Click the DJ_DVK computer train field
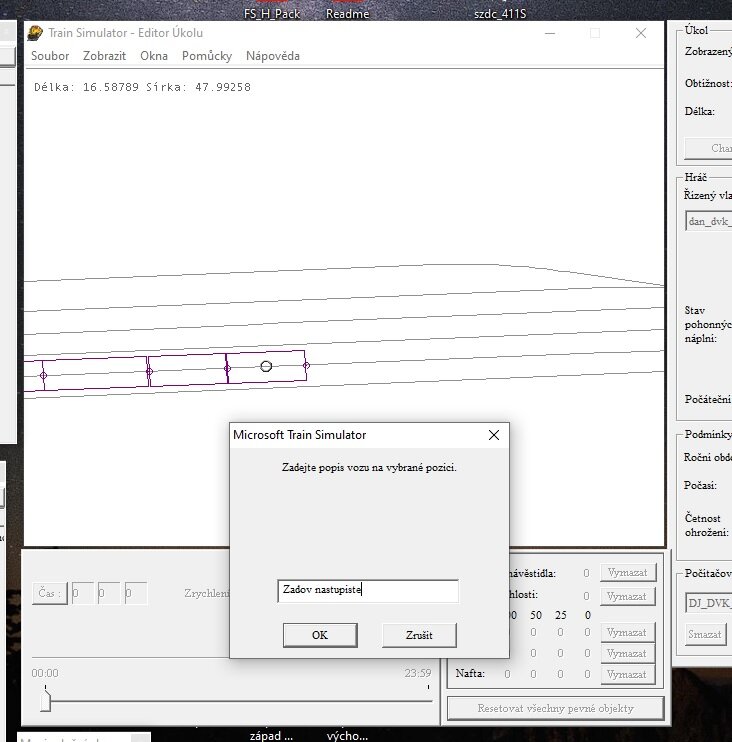The height and width of the screenshot is (742, 732). (708, 603)
